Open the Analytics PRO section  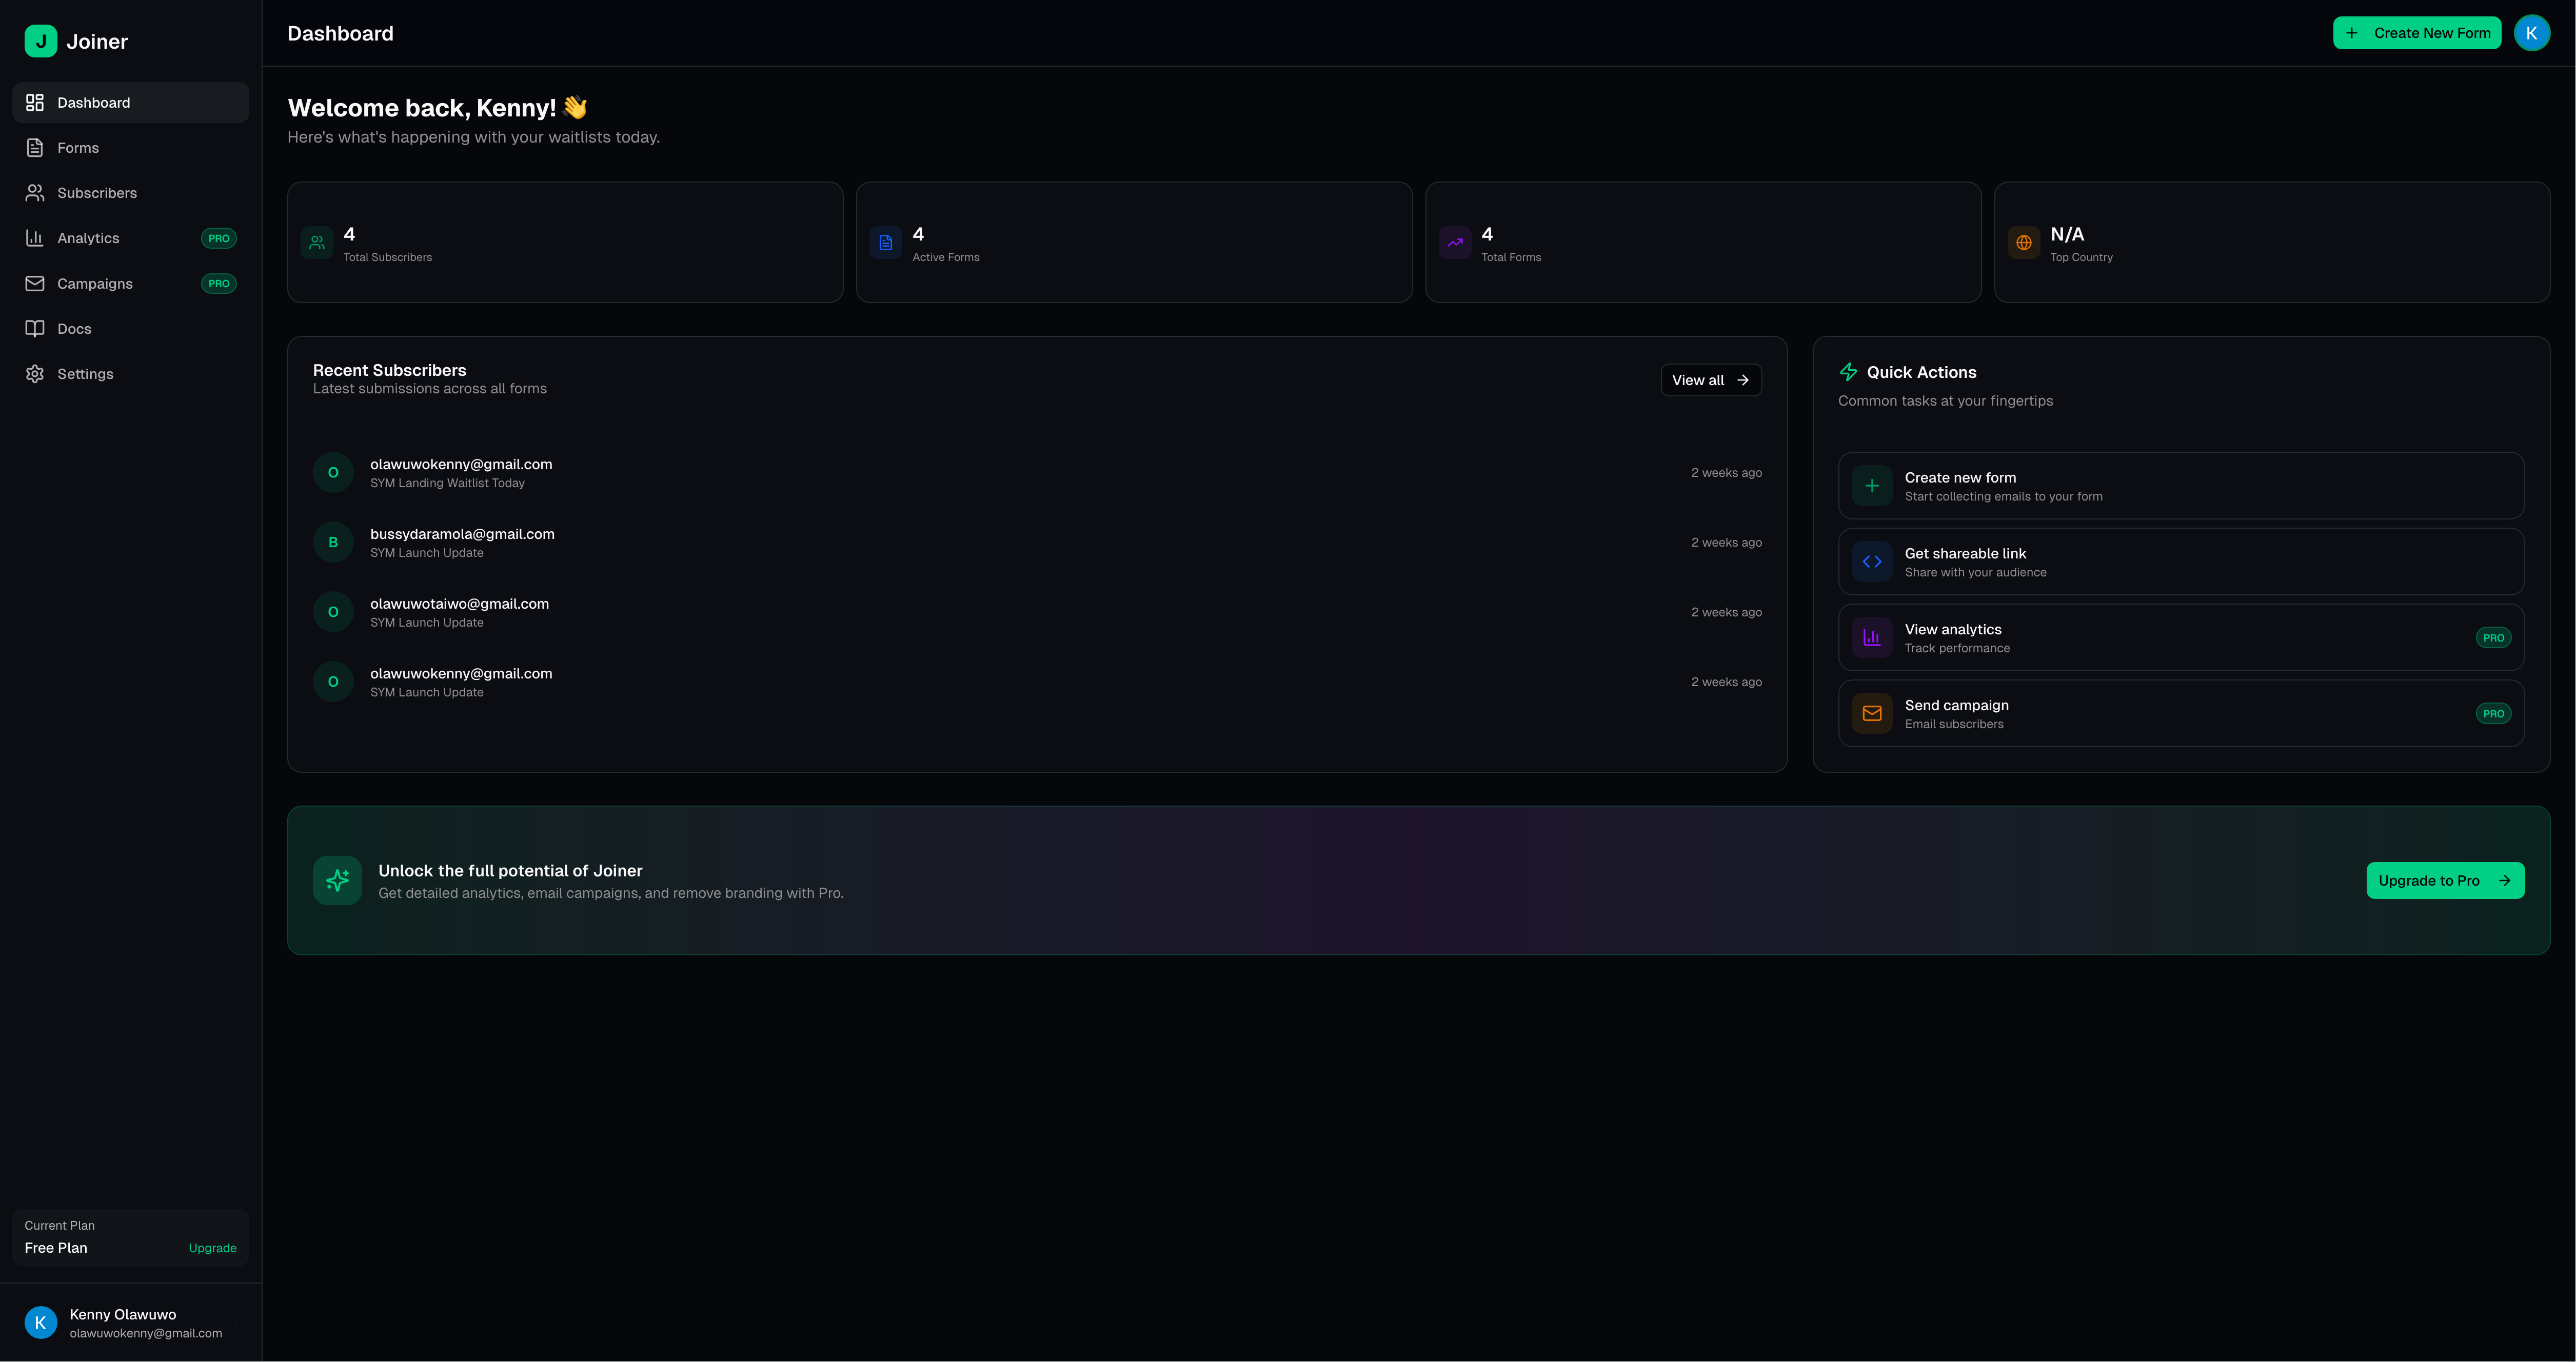point(88,238)
